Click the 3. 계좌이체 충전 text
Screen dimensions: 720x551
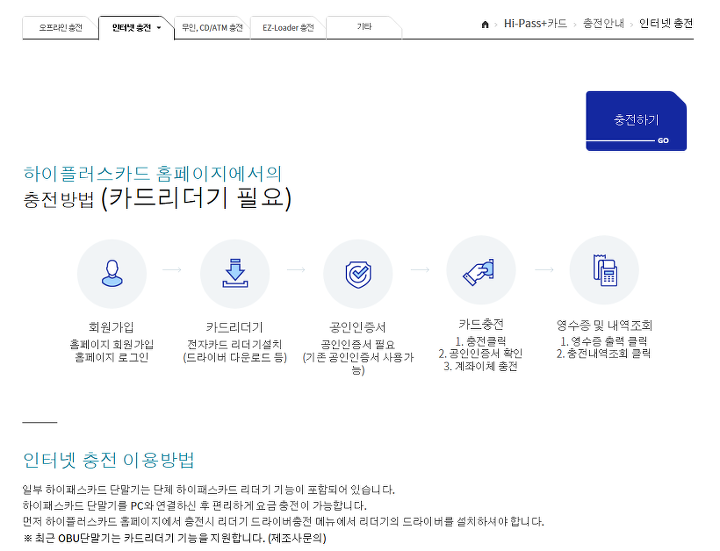481,366
